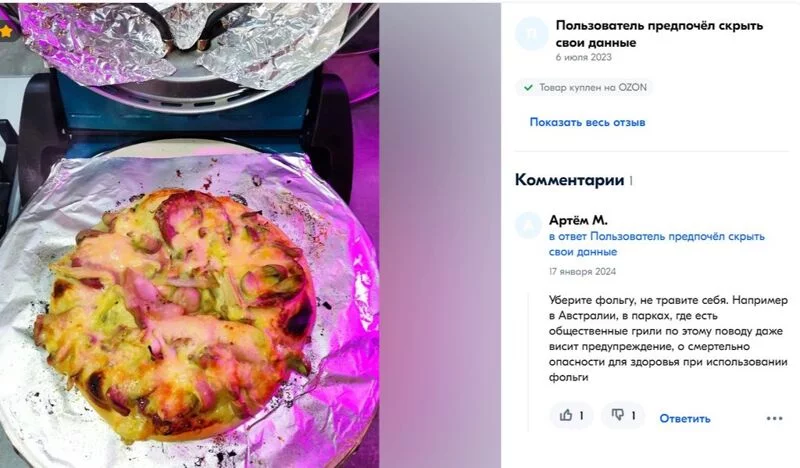Screen dimensions: 800x468
Task: Click the blurred purple area beside photo
Action: [x=440, y=235]
